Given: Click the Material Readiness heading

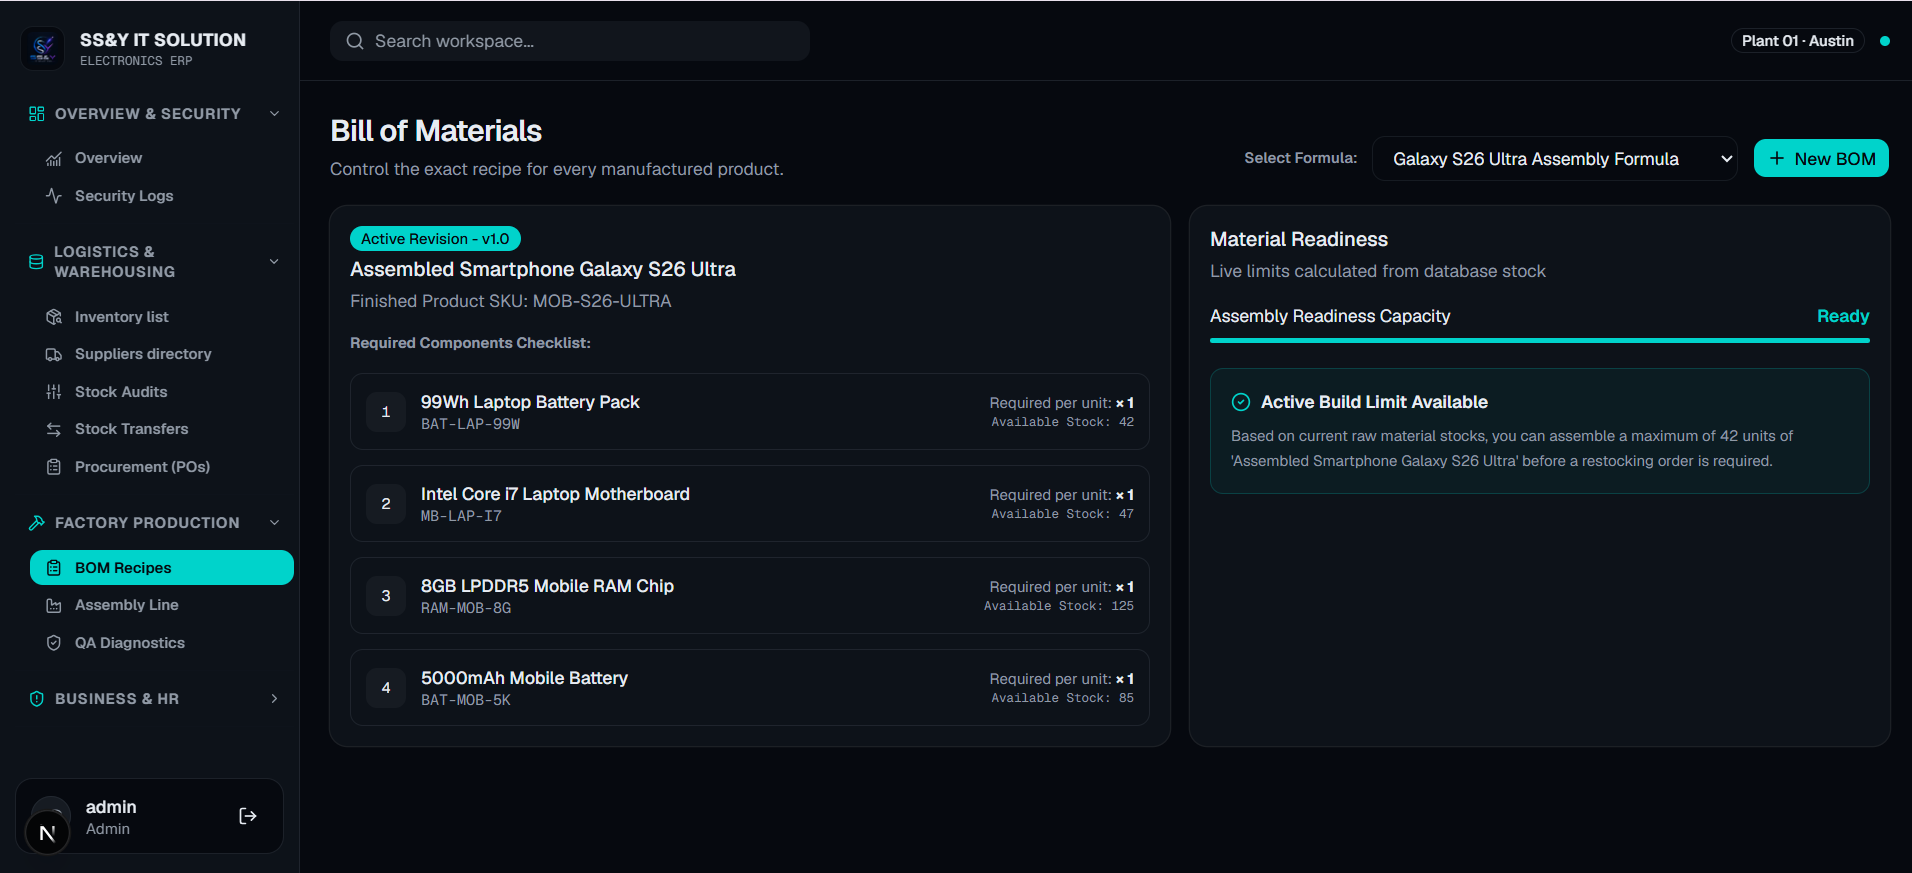Looking at the screenshot, I should [x=1299, y=239].
